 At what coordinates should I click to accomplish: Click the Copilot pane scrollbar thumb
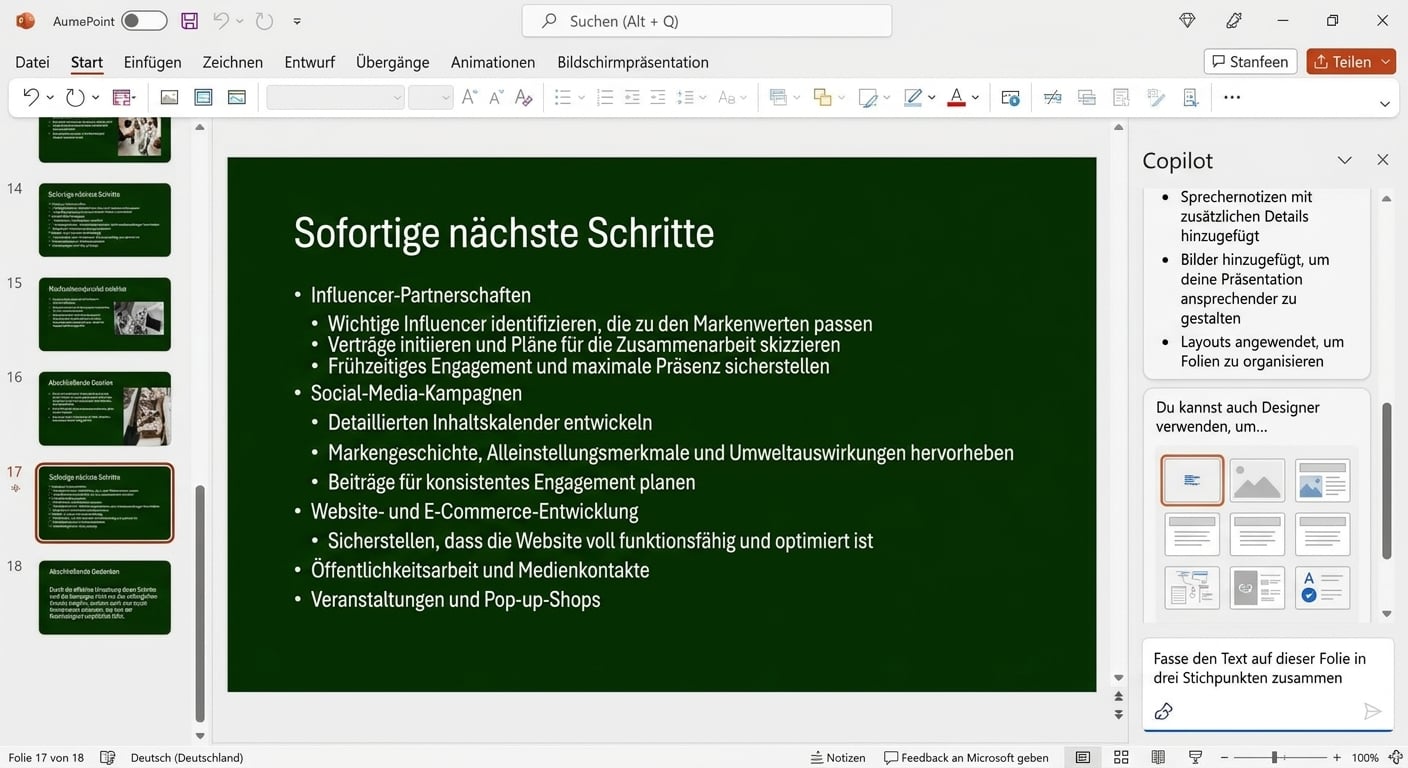1387,480
